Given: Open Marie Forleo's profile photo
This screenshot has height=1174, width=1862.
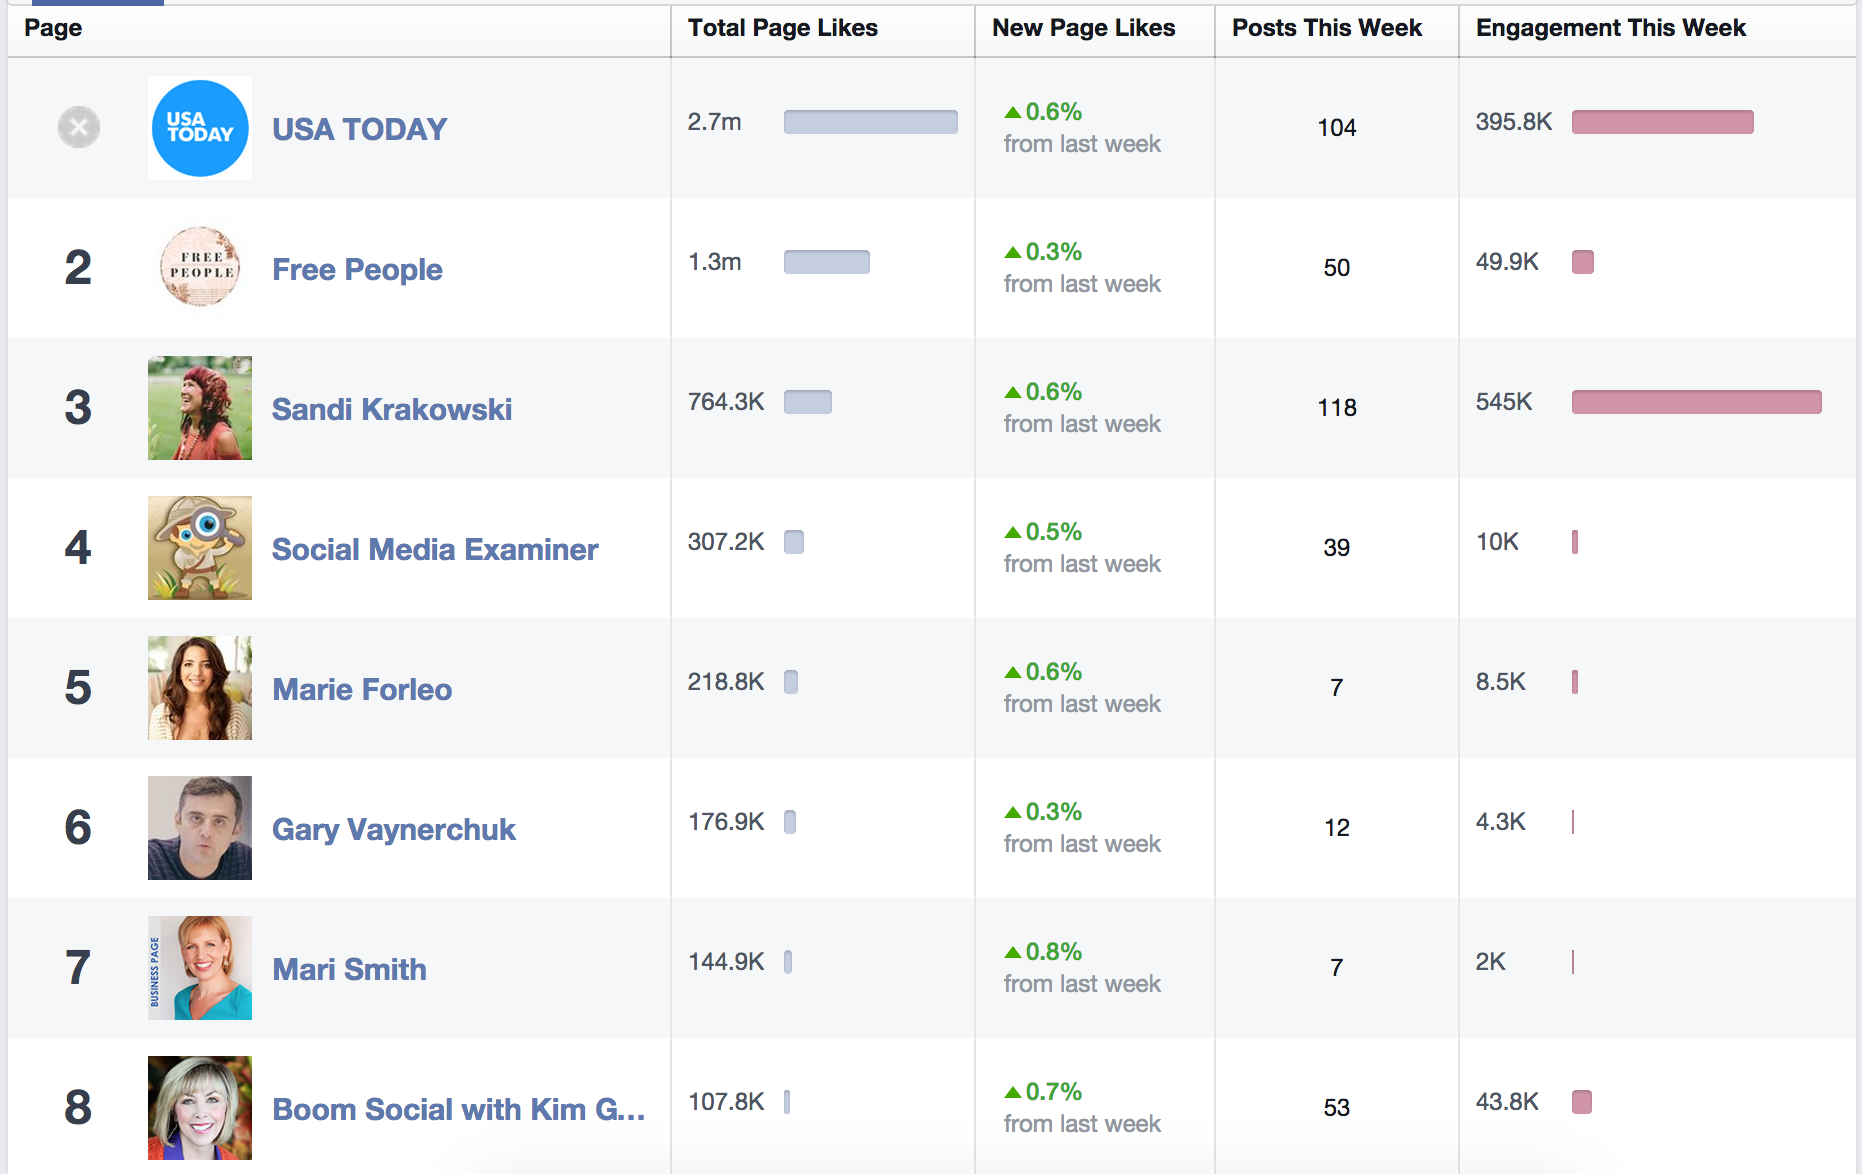Looking at the screenshot, I should 199,688.
